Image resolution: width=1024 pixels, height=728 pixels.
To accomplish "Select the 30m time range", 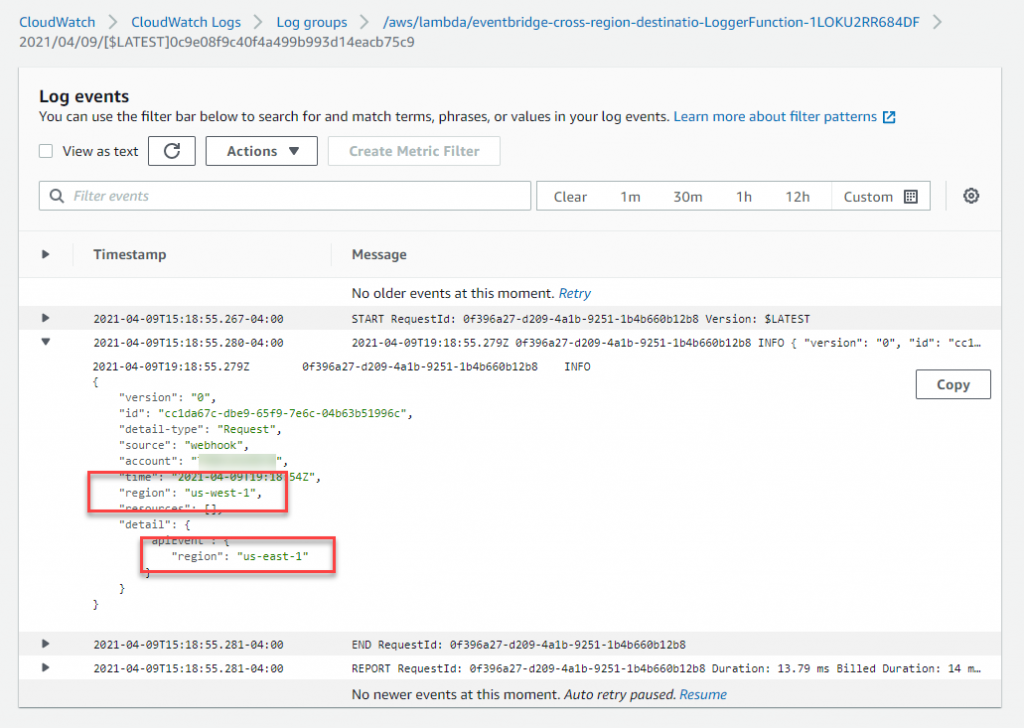I will point(688,196).
